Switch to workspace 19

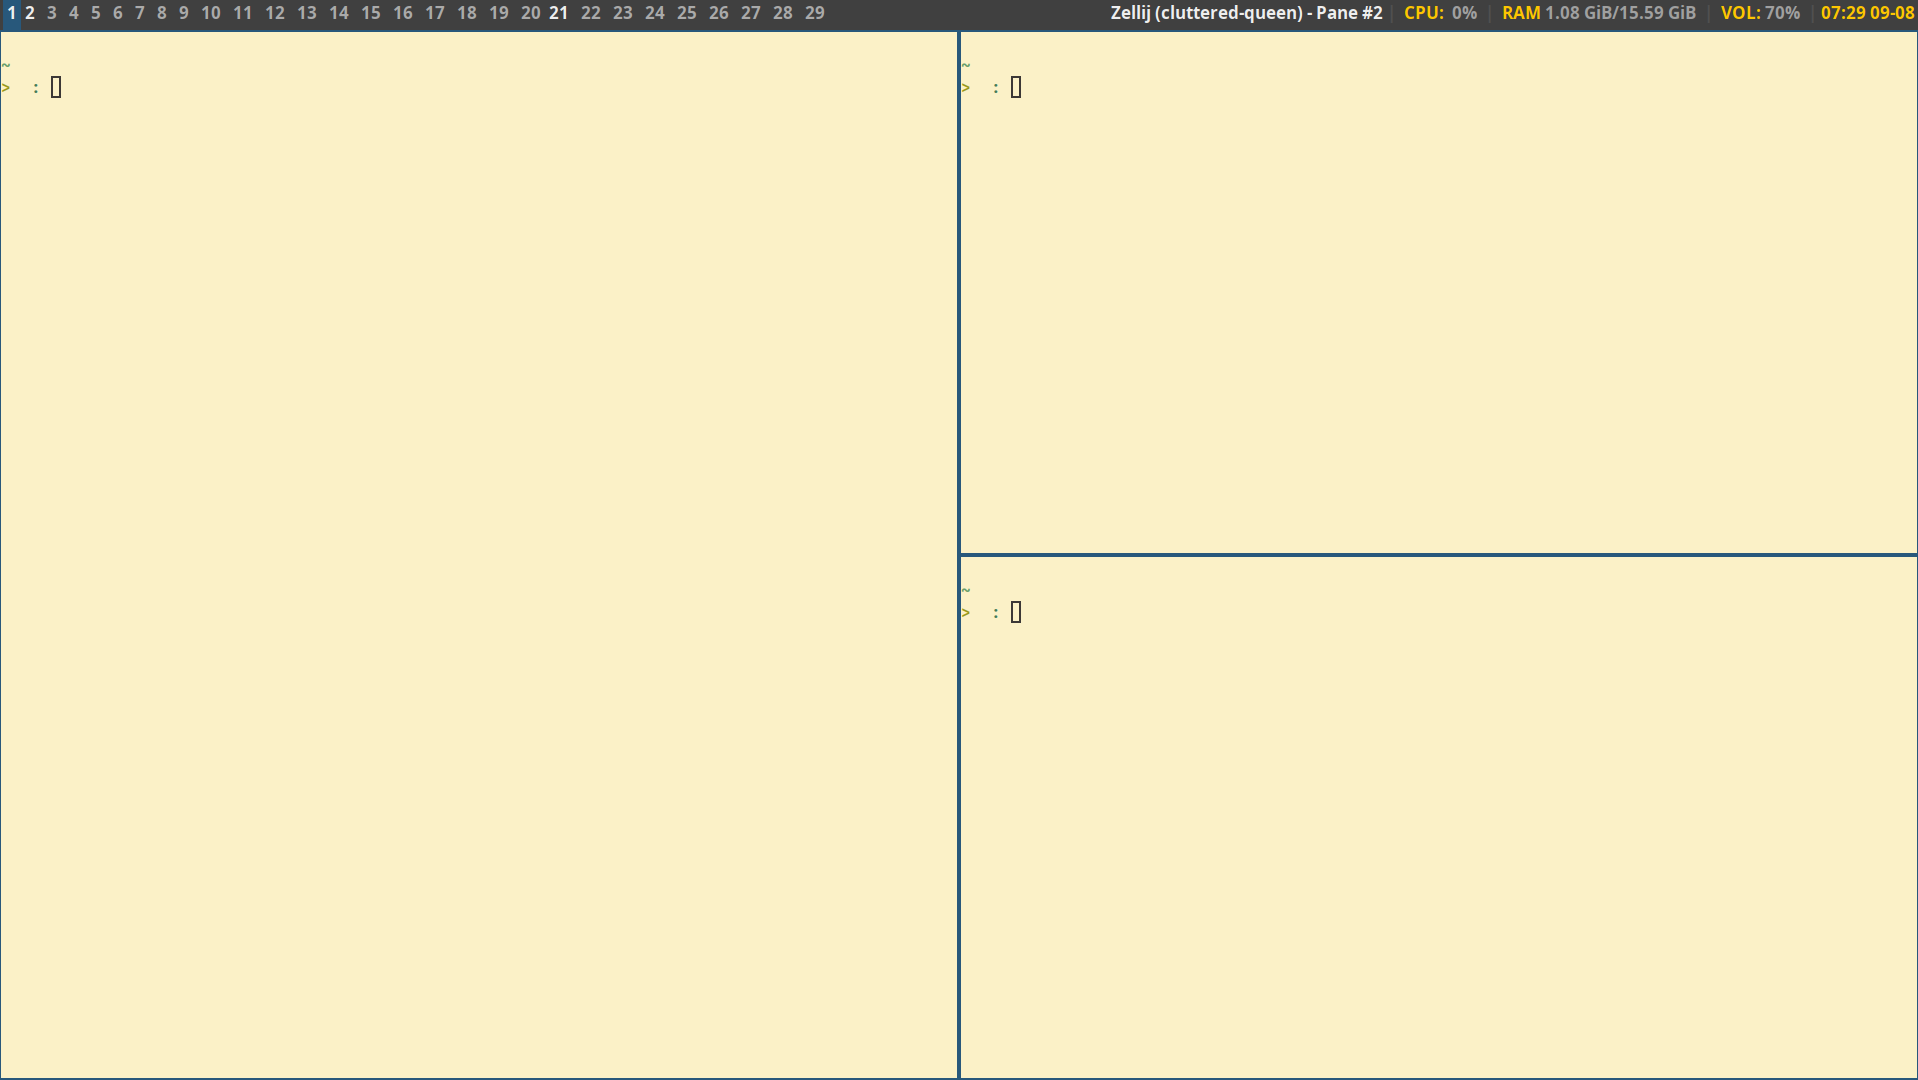[x=499, y=13]
